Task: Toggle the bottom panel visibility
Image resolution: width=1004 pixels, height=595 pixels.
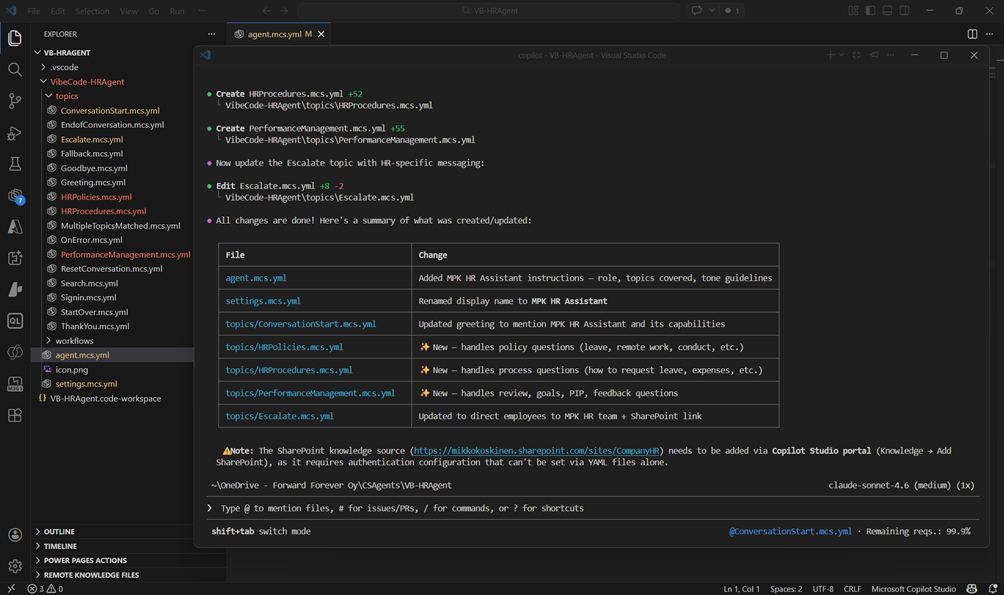Action: pyautogui.click(x=887, y=11)
